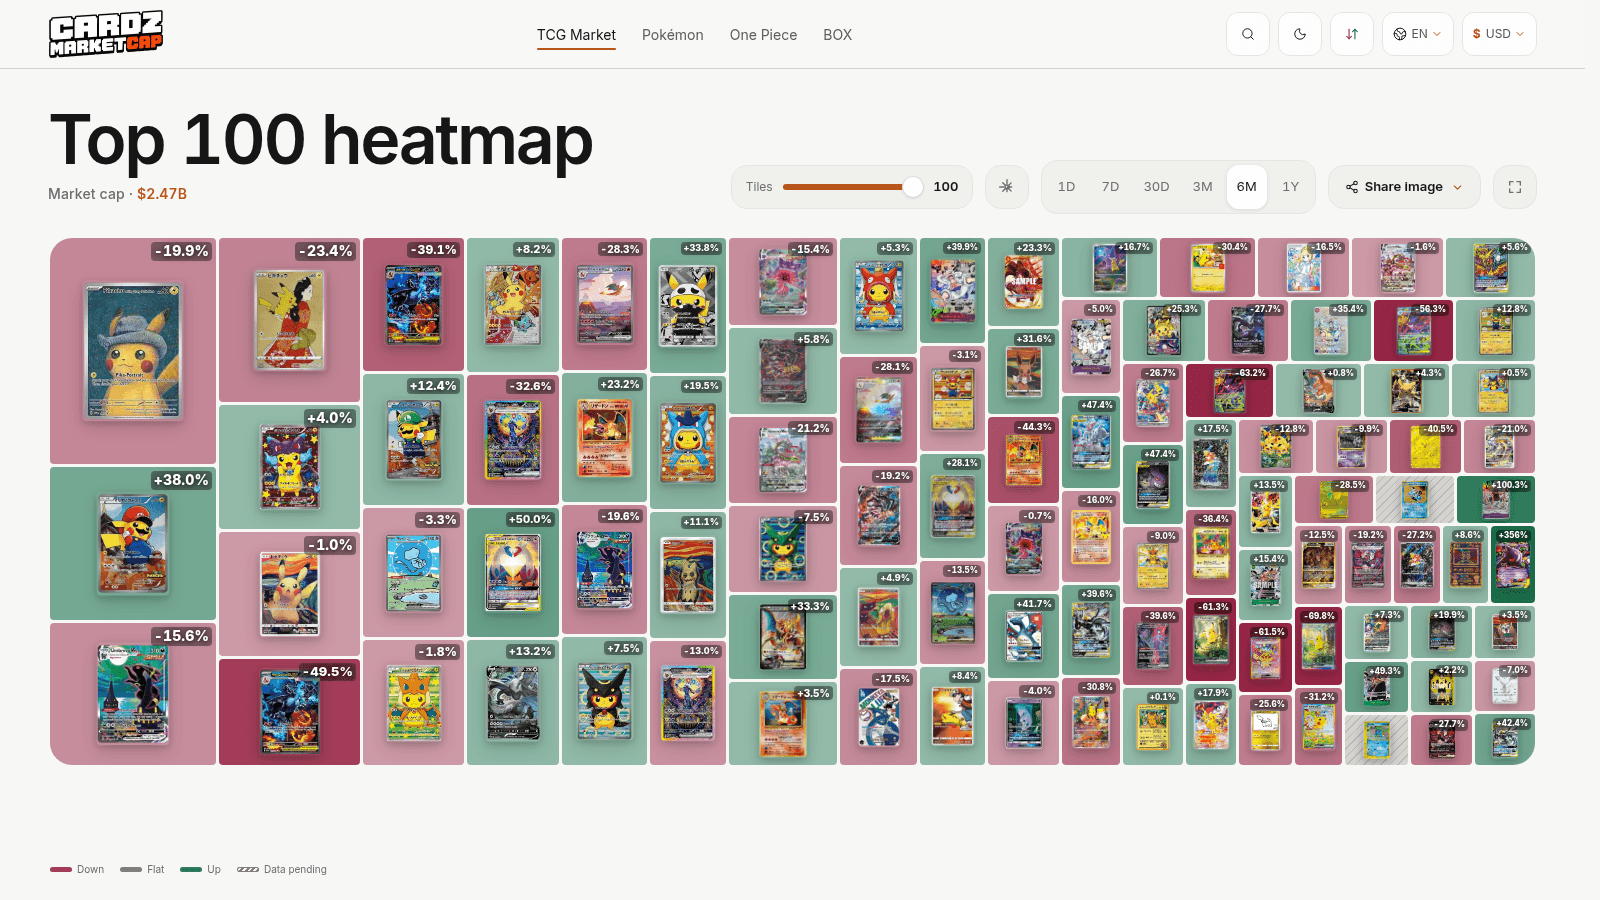
Task: Open the Pokémon tab
Action: click(673, 35)
